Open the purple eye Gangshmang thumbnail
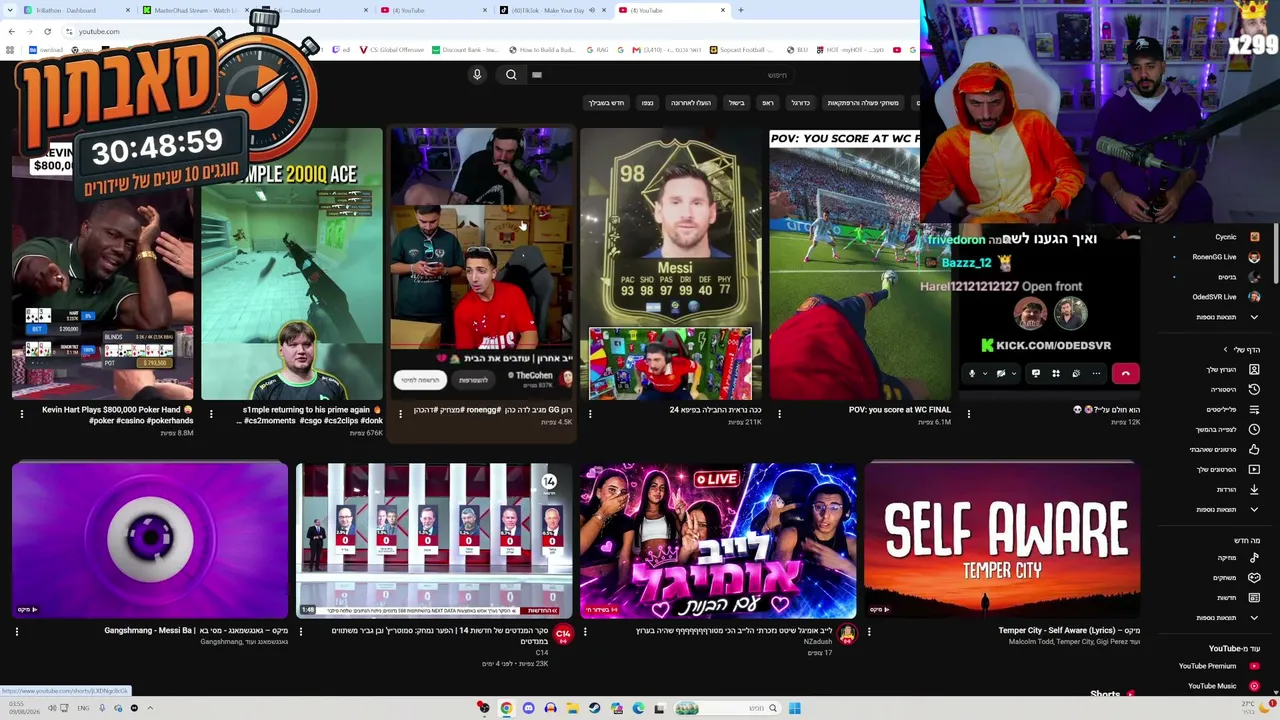 point(150,540)
